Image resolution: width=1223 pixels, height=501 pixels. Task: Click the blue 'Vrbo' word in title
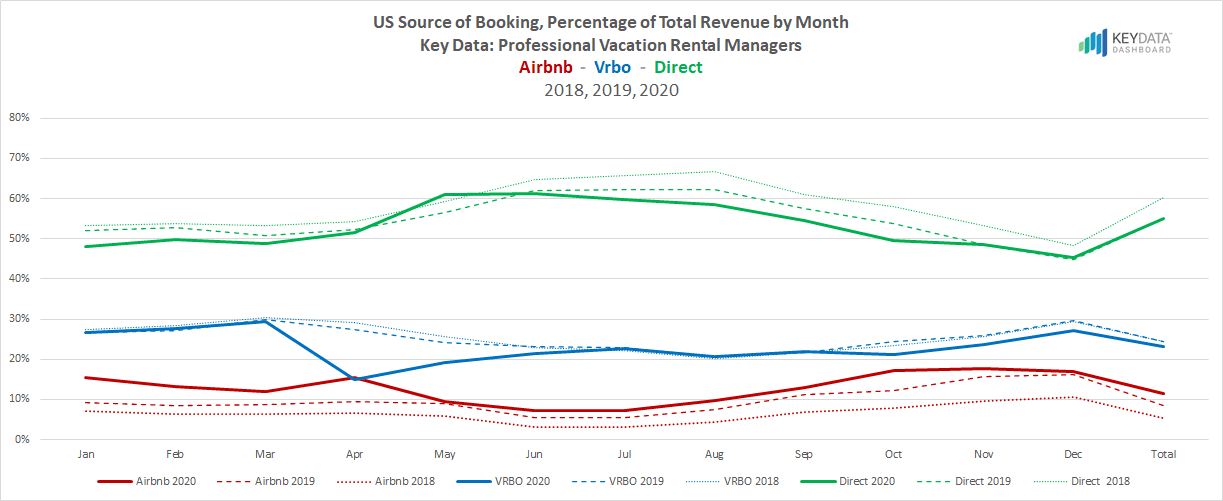(x=613, y=67)
